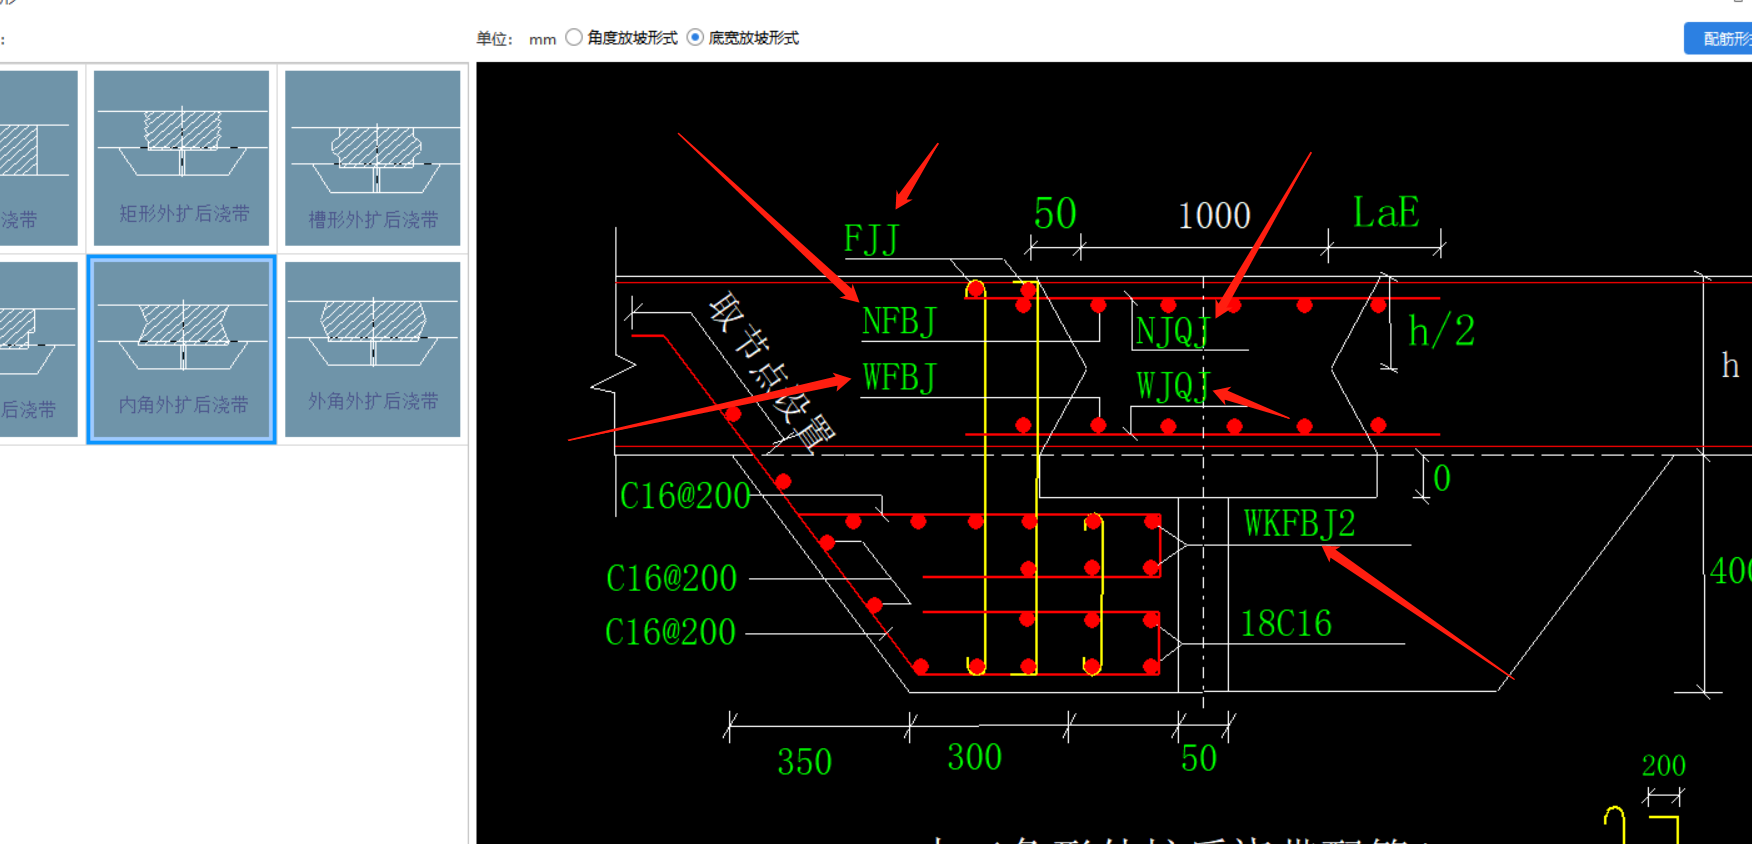The height and width of the screenshot is (844, 1752).
Task: Edit the 200 hook dimension value
Action: coord(1663,766)
